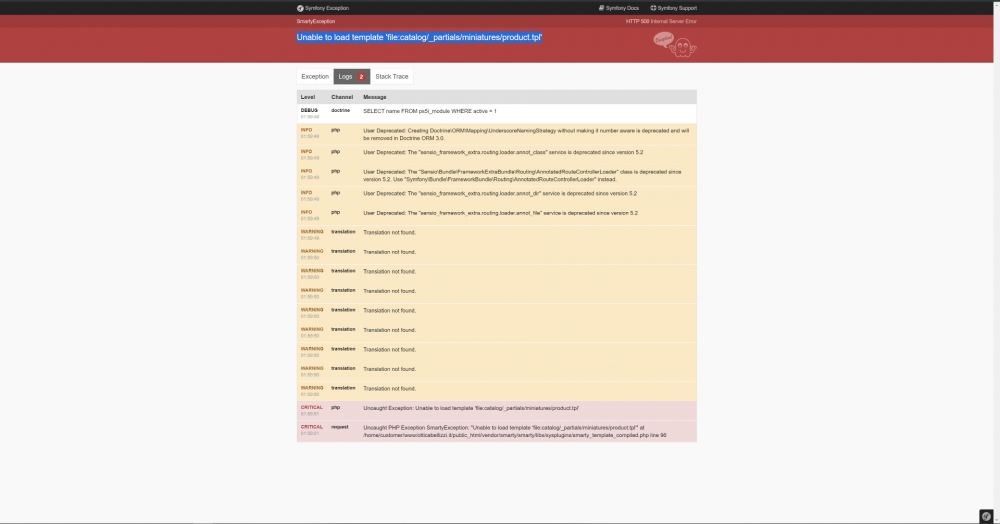Click the AnnotatedRouteControllerLoader deprecation message

coord(522,175)
